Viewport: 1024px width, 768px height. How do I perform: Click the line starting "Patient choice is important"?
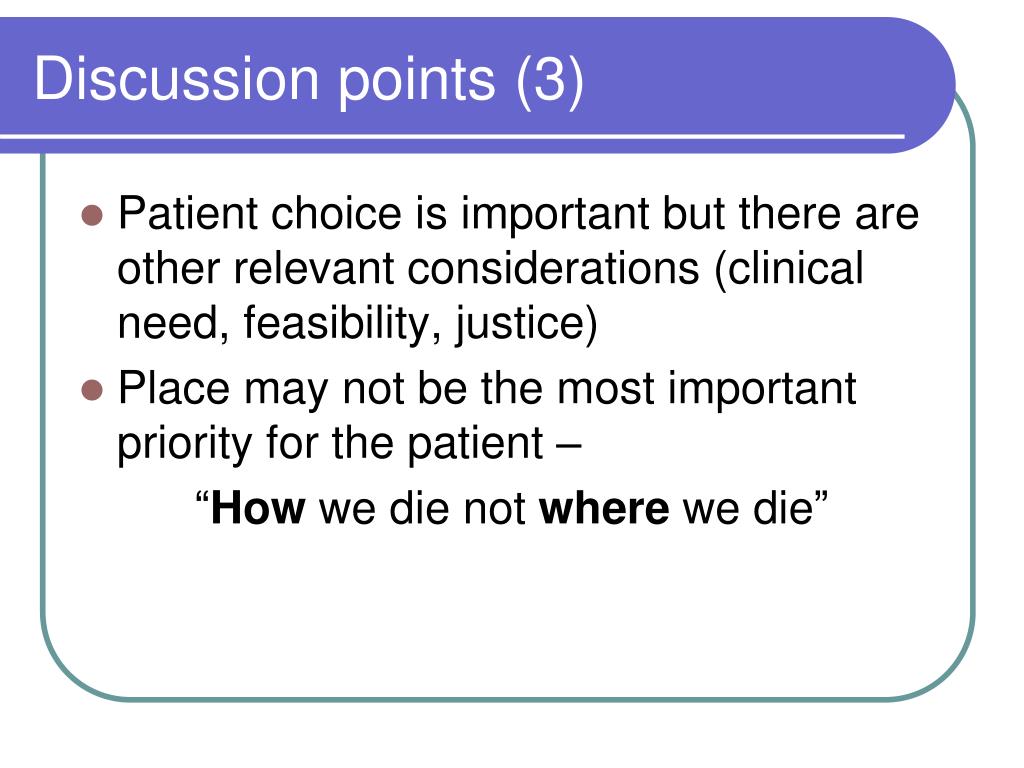click(518, 214)
